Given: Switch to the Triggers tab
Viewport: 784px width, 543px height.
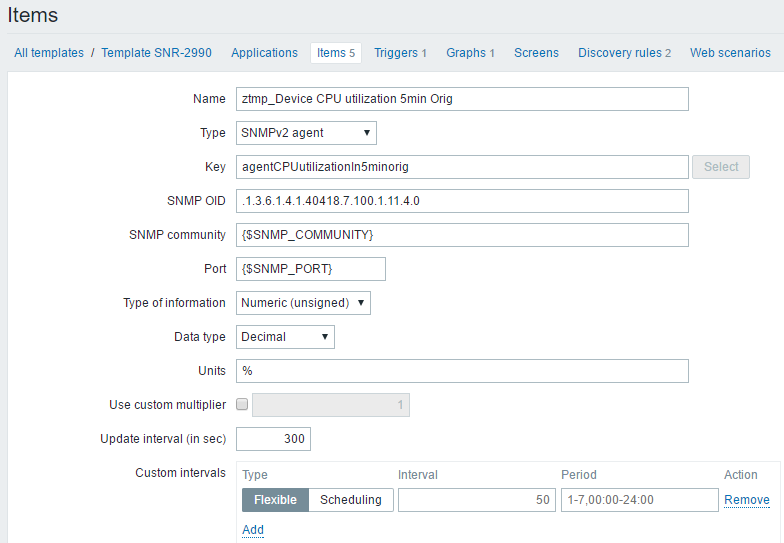Looking at the screenshot, I should (x=400, y=53).
